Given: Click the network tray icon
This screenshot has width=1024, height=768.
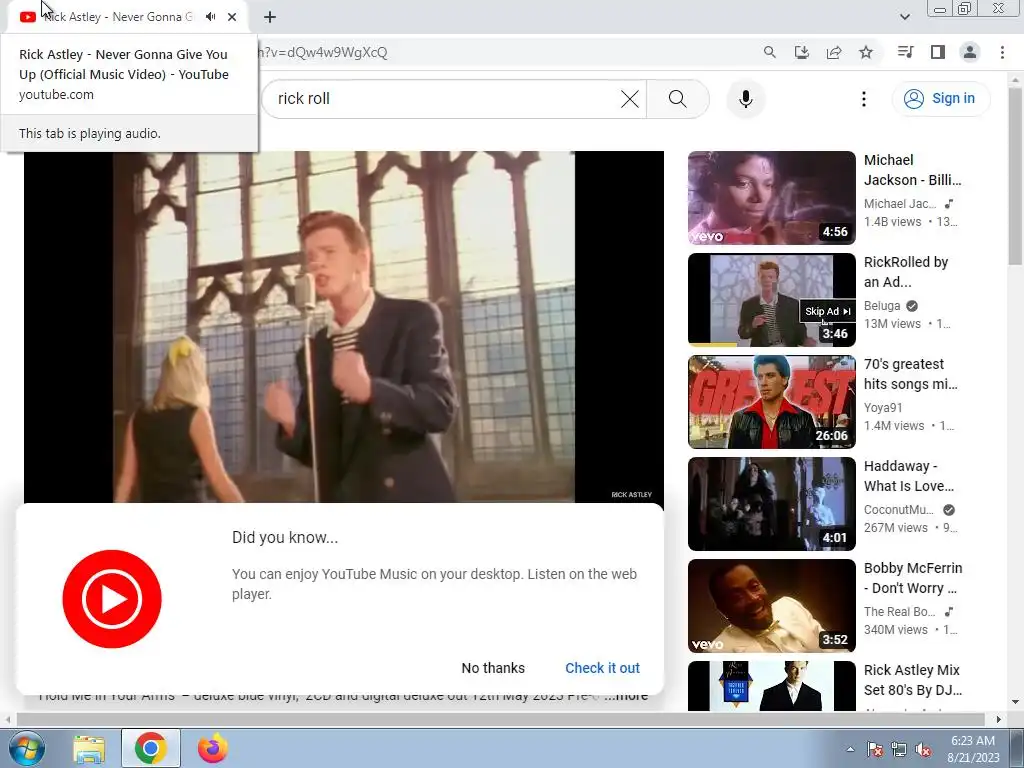Looking at the screenshot, I should coord(899,749).
